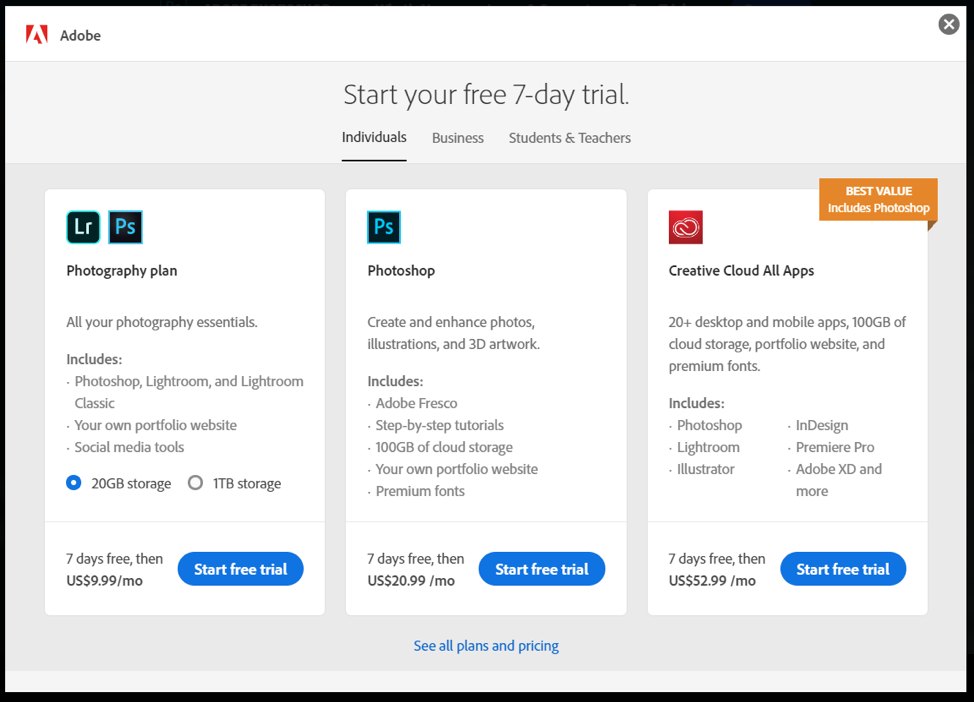
Task: Click 'Illustrator' in the All Apps list
Action: click(706, 469)
